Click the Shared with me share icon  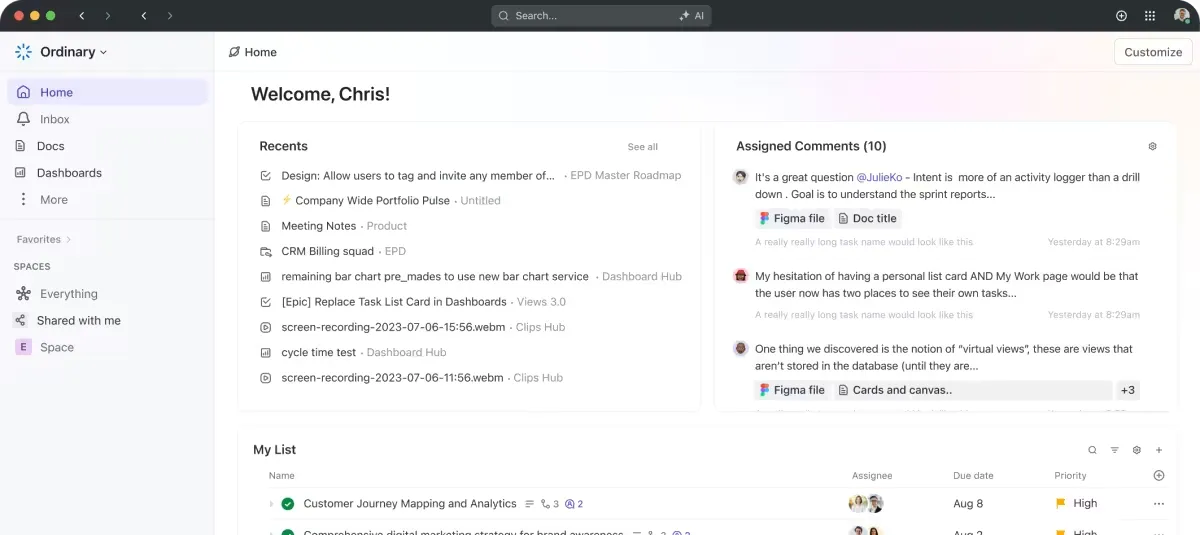coord(20,321)
